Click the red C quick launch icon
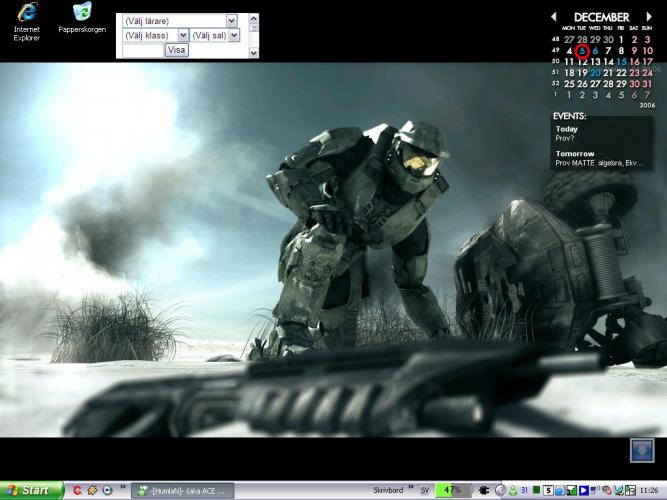Screen dimensions: 667x500 (x=77, y=490)
